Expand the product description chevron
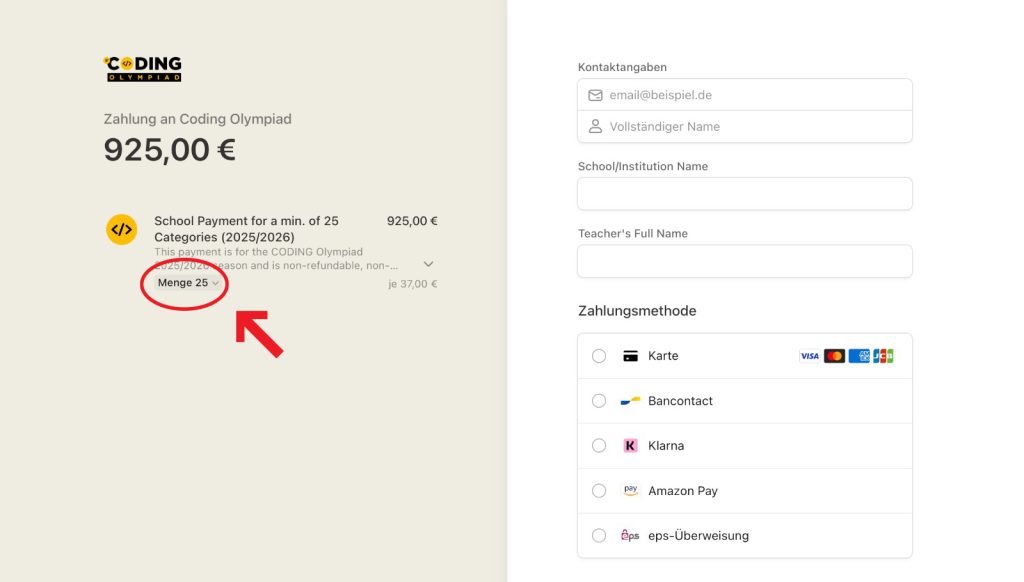This screenshot has width=1024, height=582. click(428, 264)
